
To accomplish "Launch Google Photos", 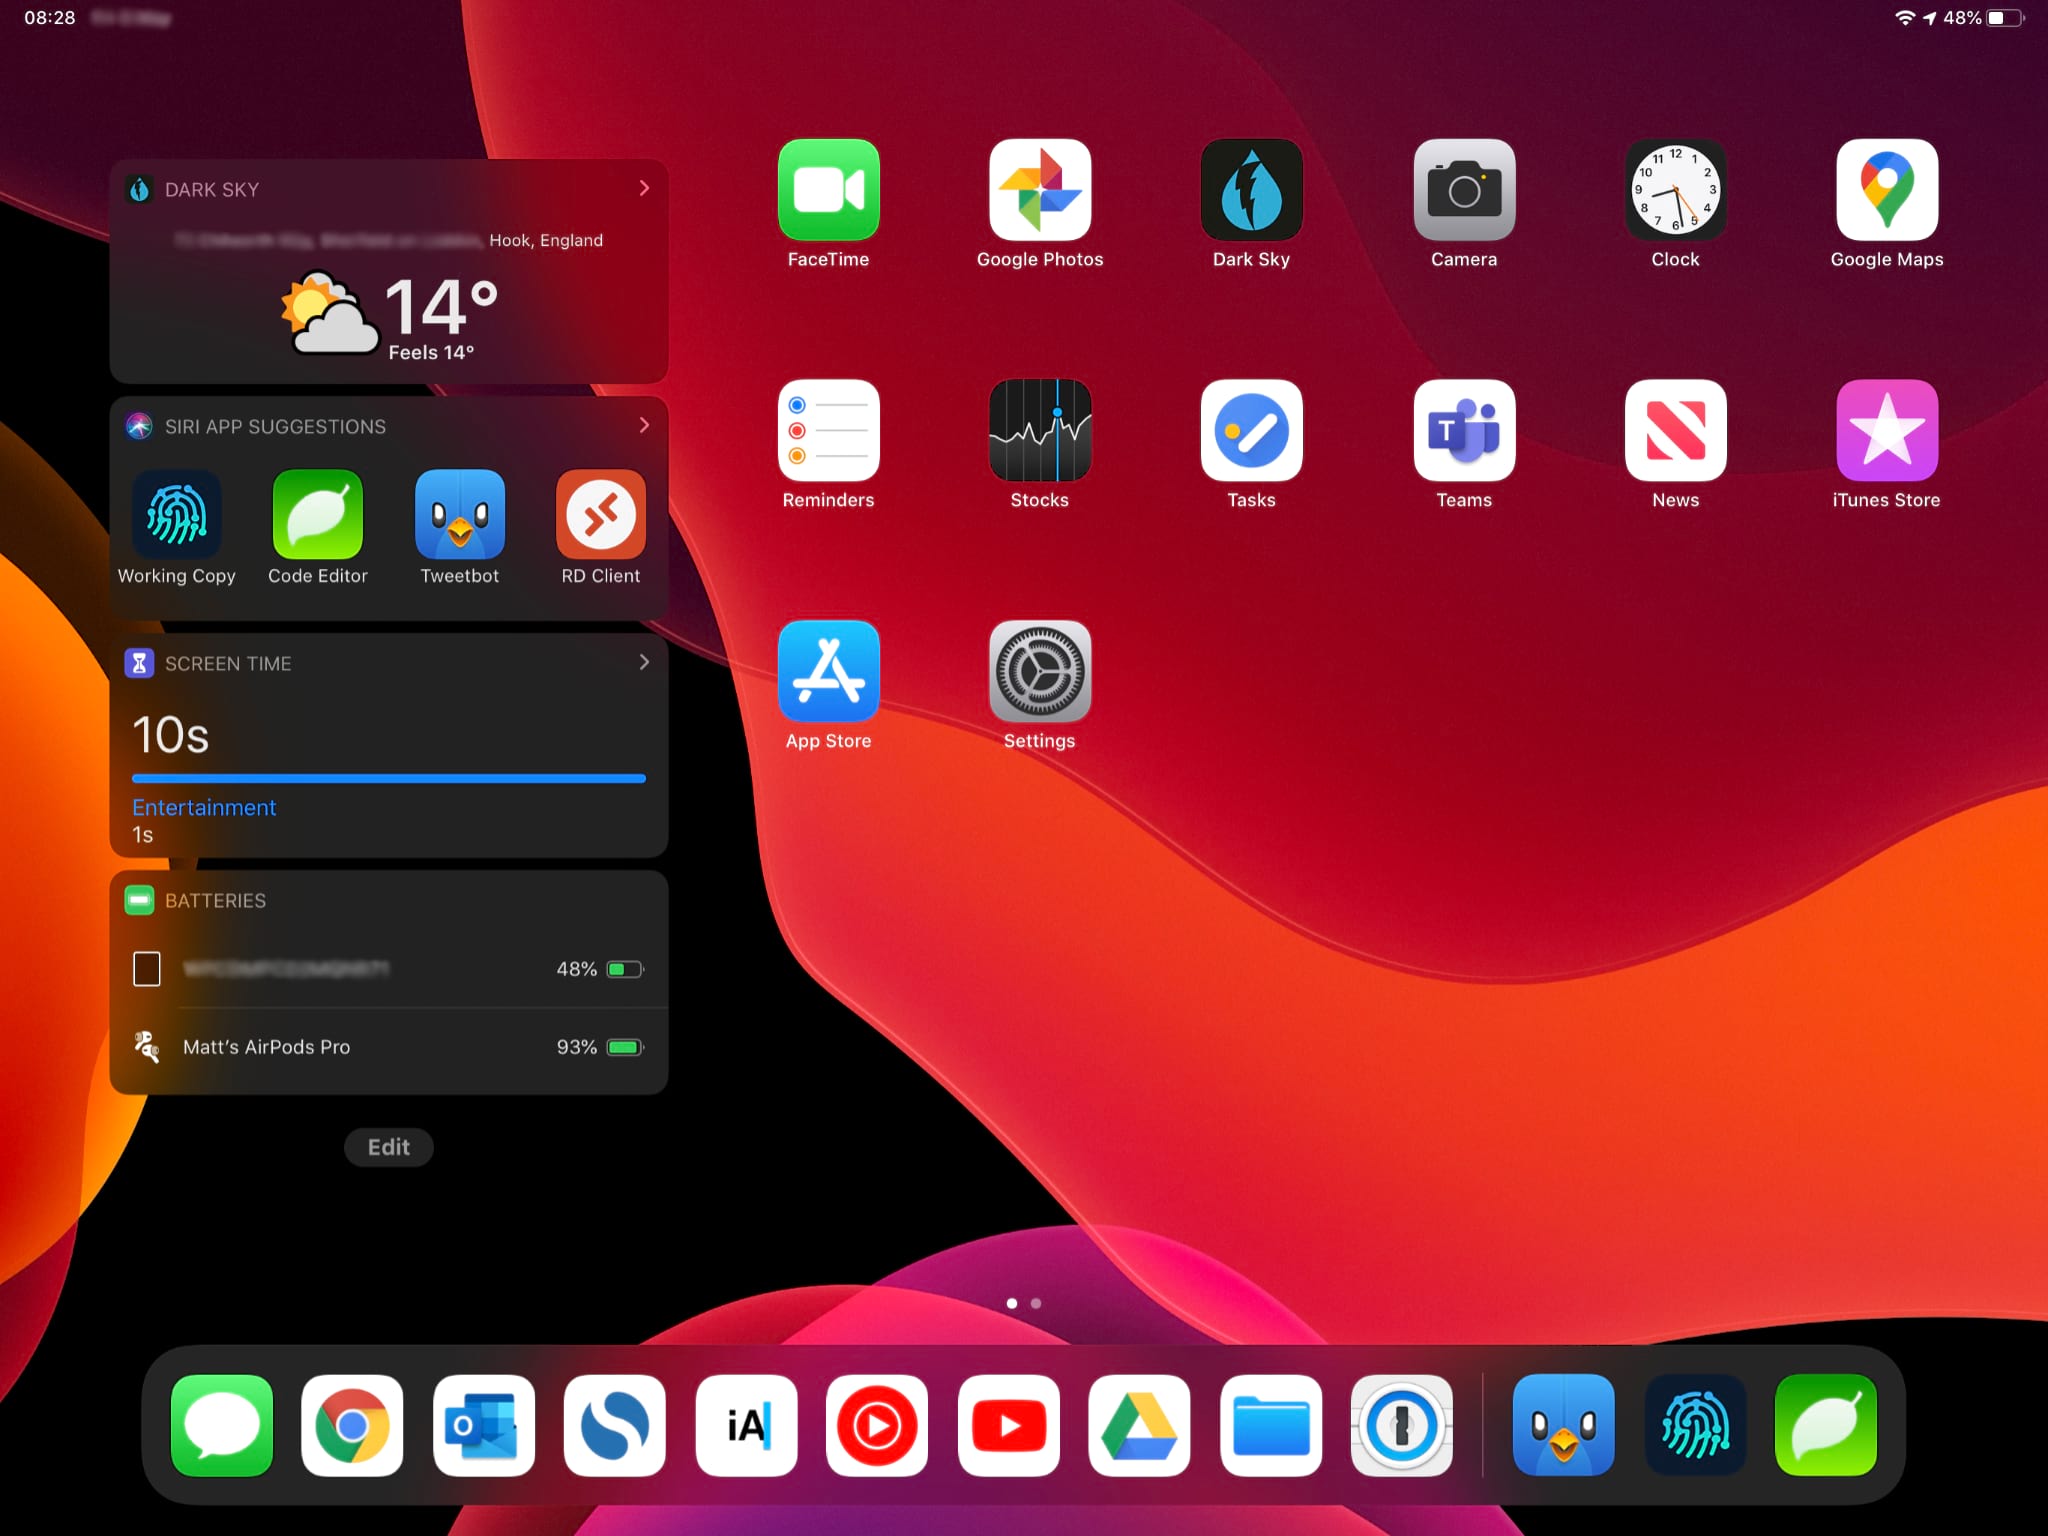I will (1040, 190).
